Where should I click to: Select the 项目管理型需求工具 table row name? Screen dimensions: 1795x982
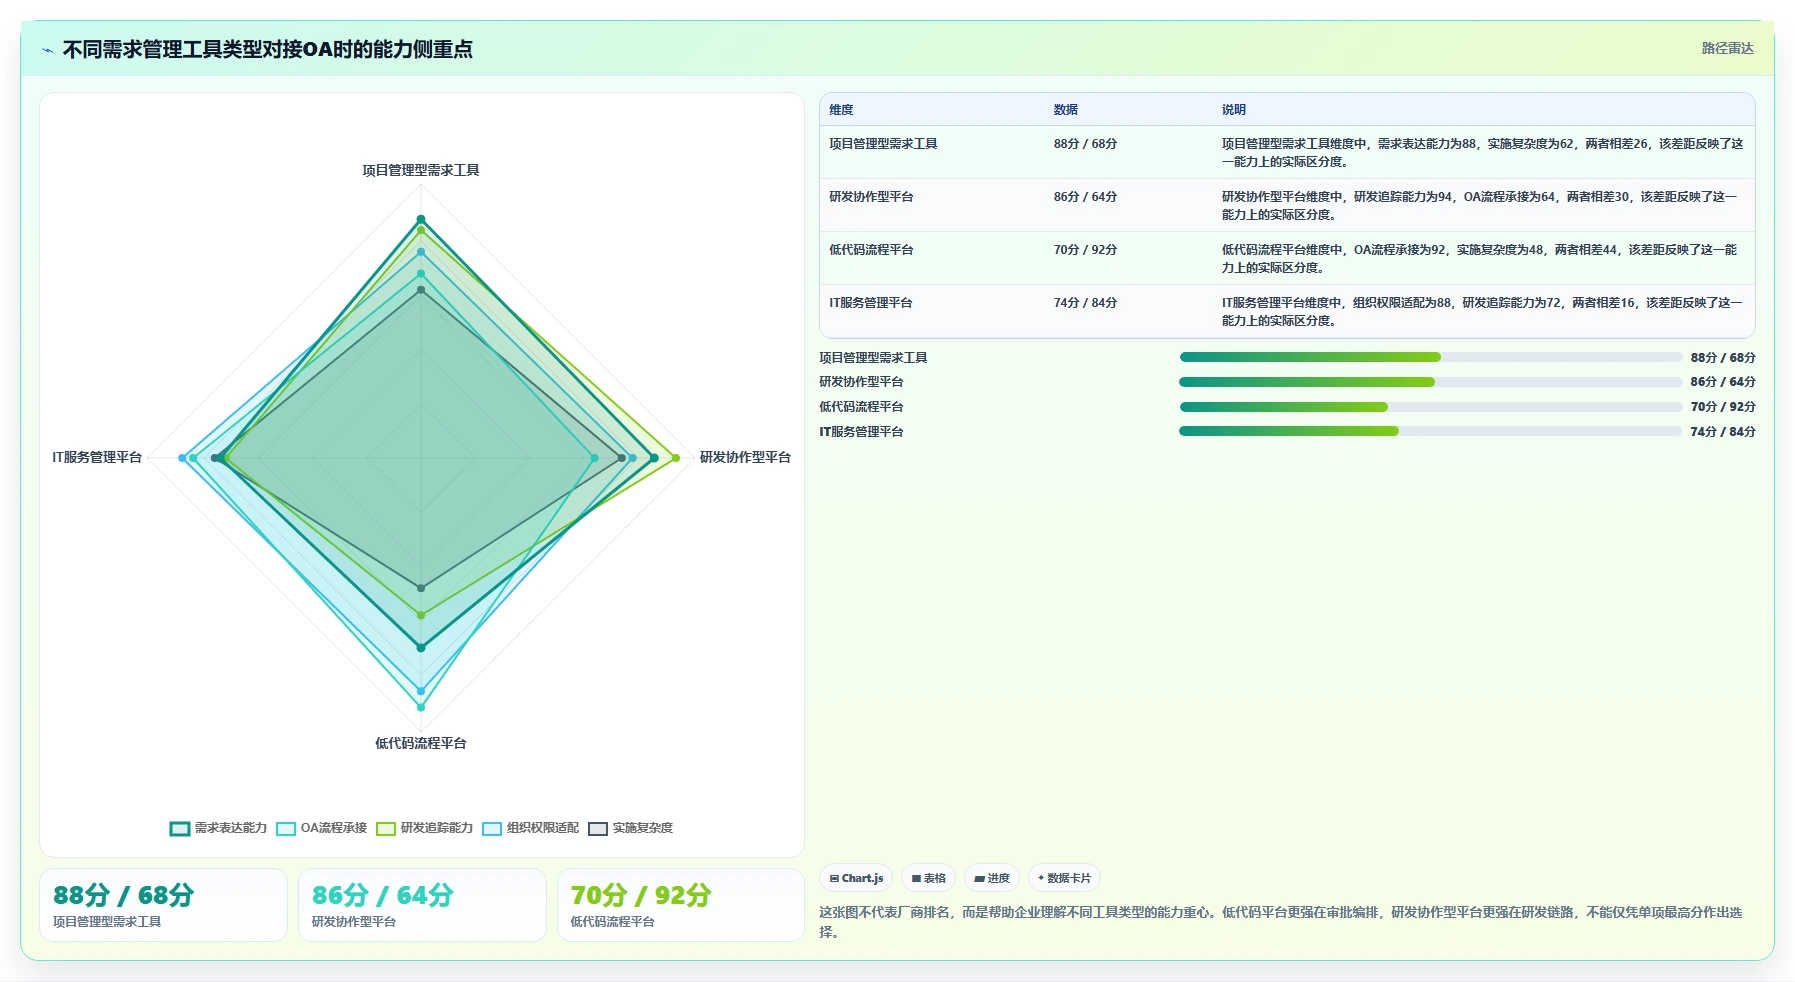pyautogui.click(x=883, y=144)
